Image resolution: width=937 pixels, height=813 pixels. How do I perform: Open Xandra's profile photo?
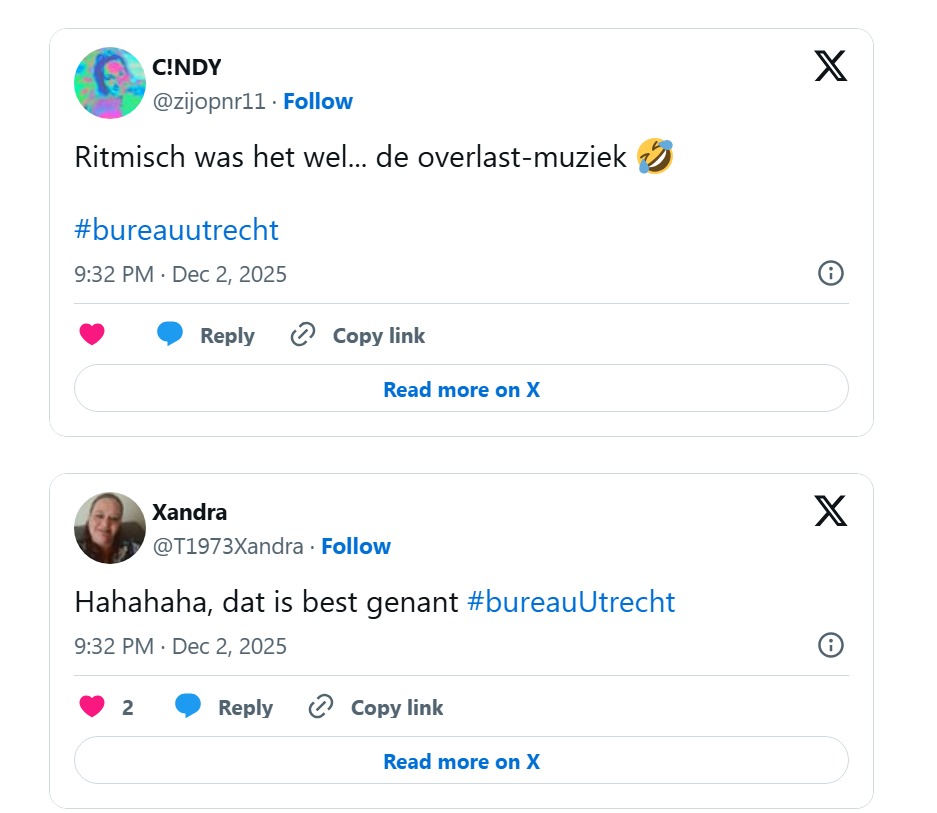pos(110,528)
